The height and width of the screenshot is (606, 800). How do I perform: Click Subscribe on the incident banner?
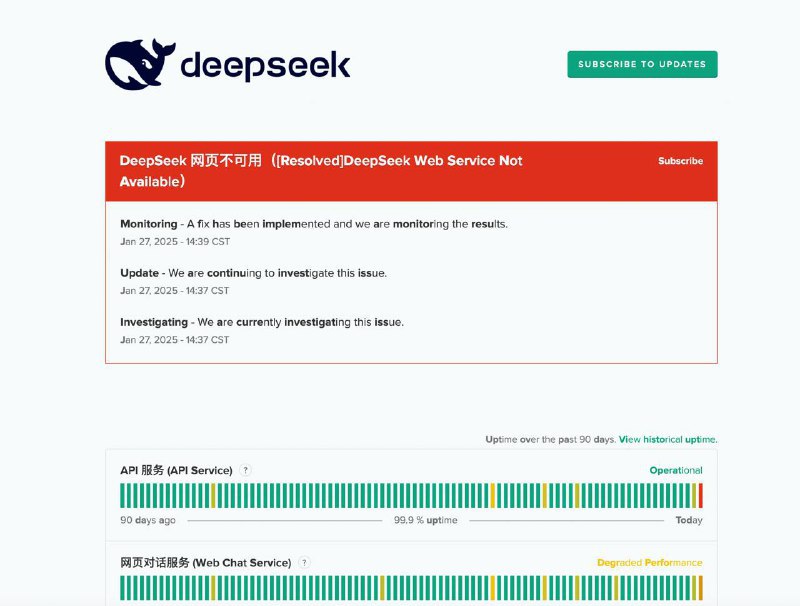681,160
